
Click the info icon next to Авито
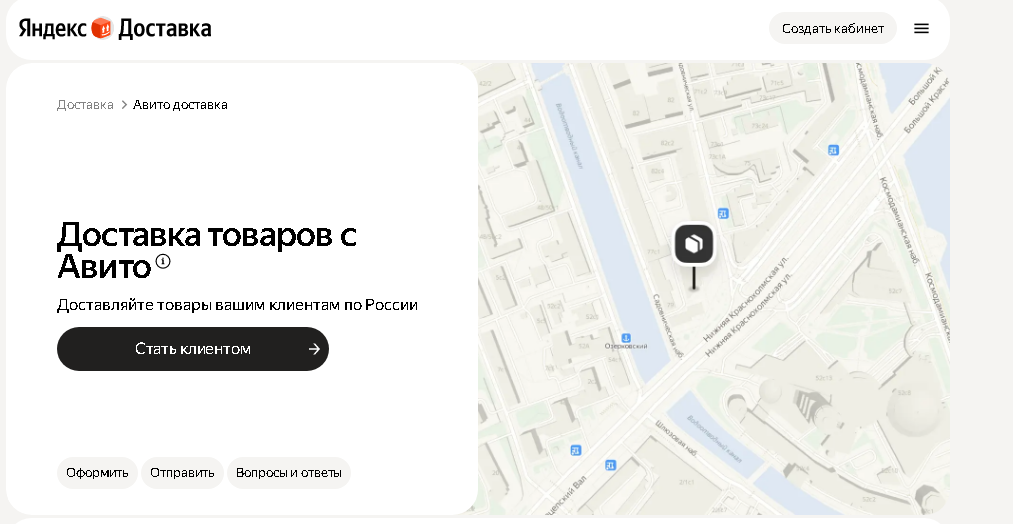click(x=163, y=261)
